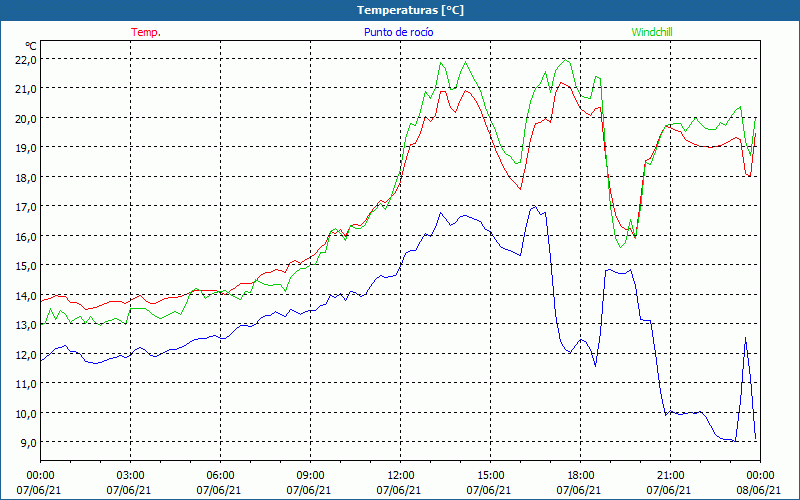Click the 15:00 time axis label
This screenshot has height=500, width=800.
[x=490, y=476]
